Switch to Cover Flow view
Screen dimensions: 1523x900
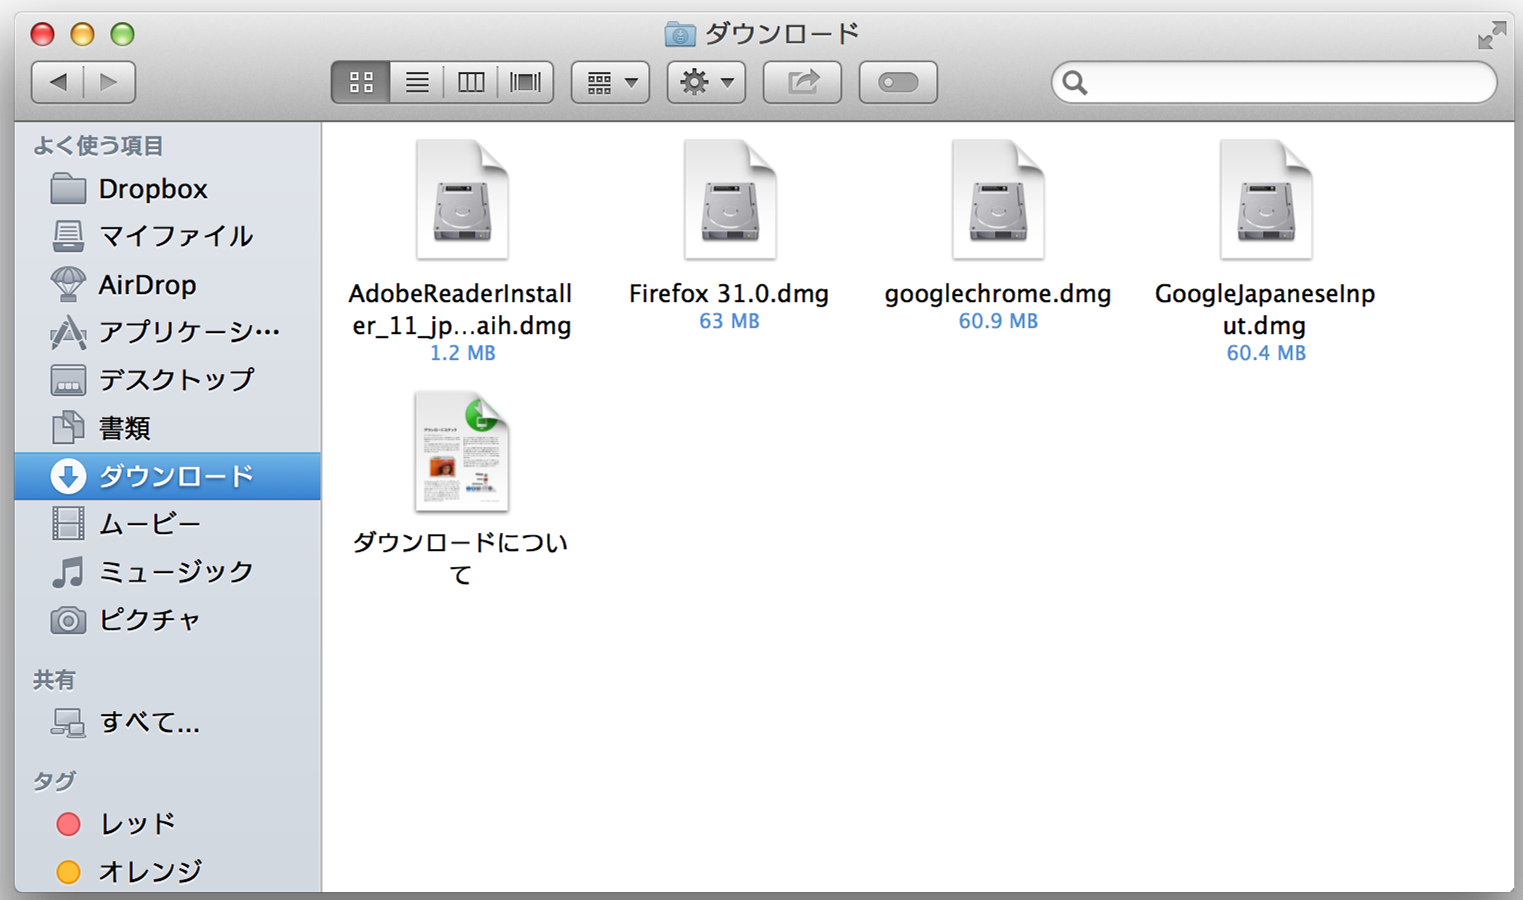[525, 82]
